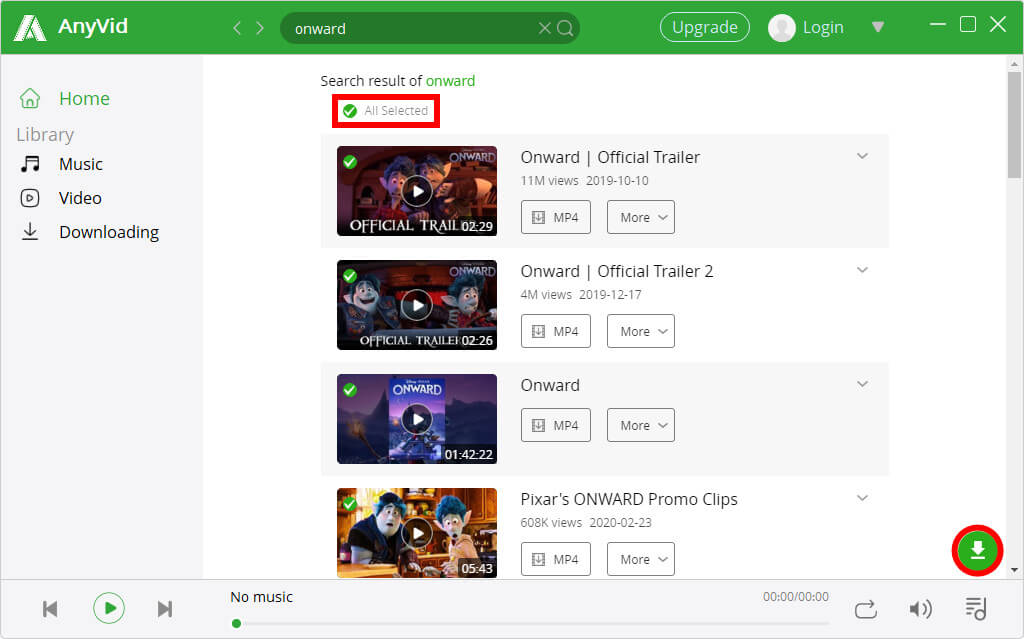Open More options for Onward Official Trailer
Image resolution: width=1024 pixels, height=639 pixels.
pos(641,217)
